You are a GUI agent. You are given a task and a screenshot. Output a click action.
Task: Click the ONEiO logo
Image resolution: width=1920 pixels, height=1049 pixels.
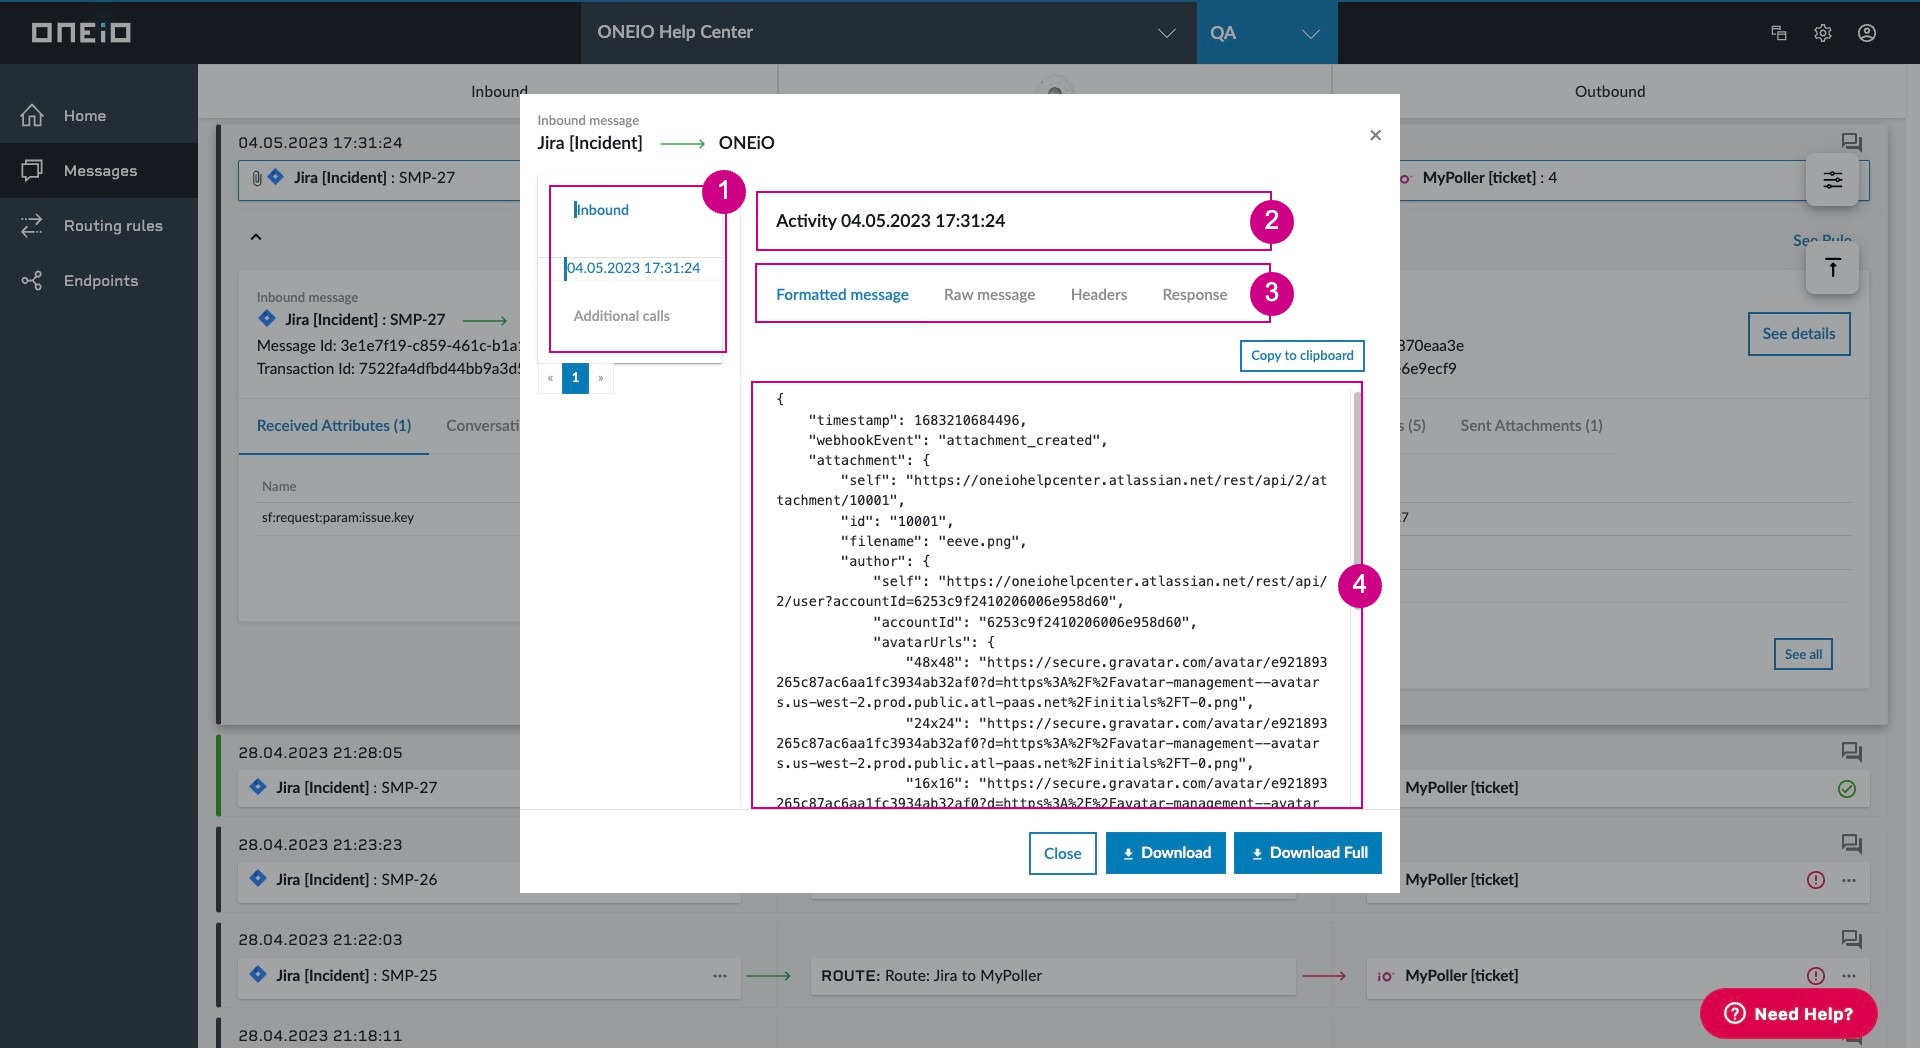pos(81,33)
